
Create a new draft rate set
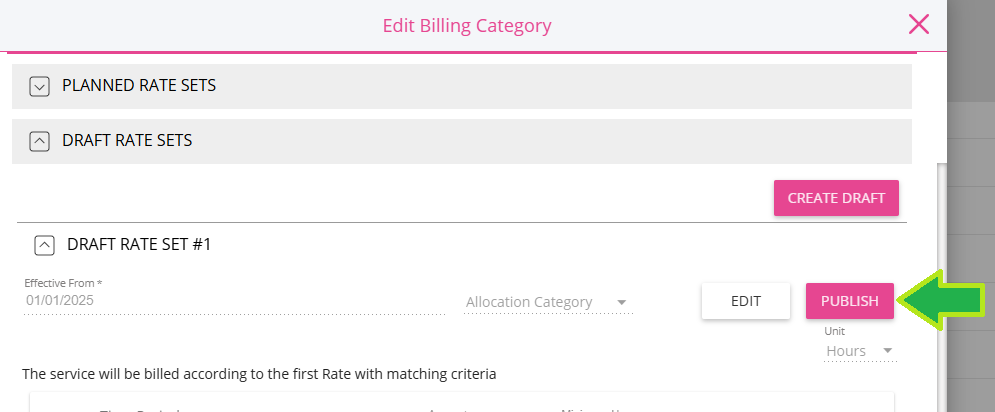[836, 198]
